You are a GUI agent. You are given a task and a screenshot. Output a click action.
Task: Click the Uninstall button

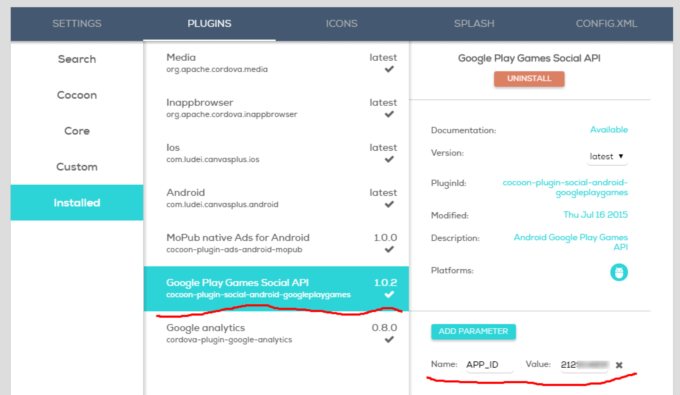coord(529,79)
